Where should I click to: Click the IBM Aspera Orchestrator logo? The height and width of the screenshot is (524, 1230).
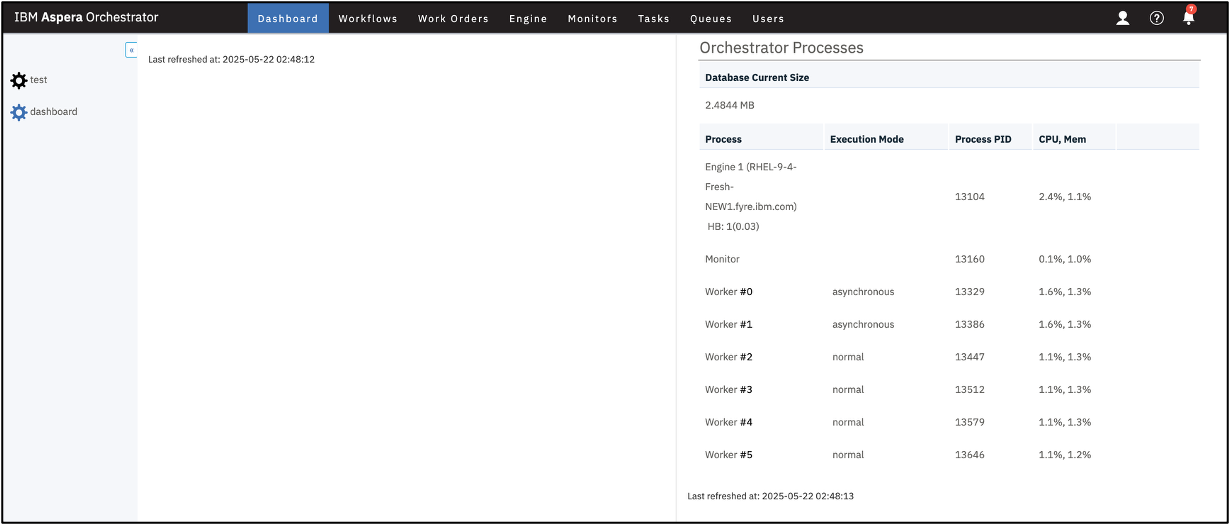pyautogui.click(x=86, y=17)
